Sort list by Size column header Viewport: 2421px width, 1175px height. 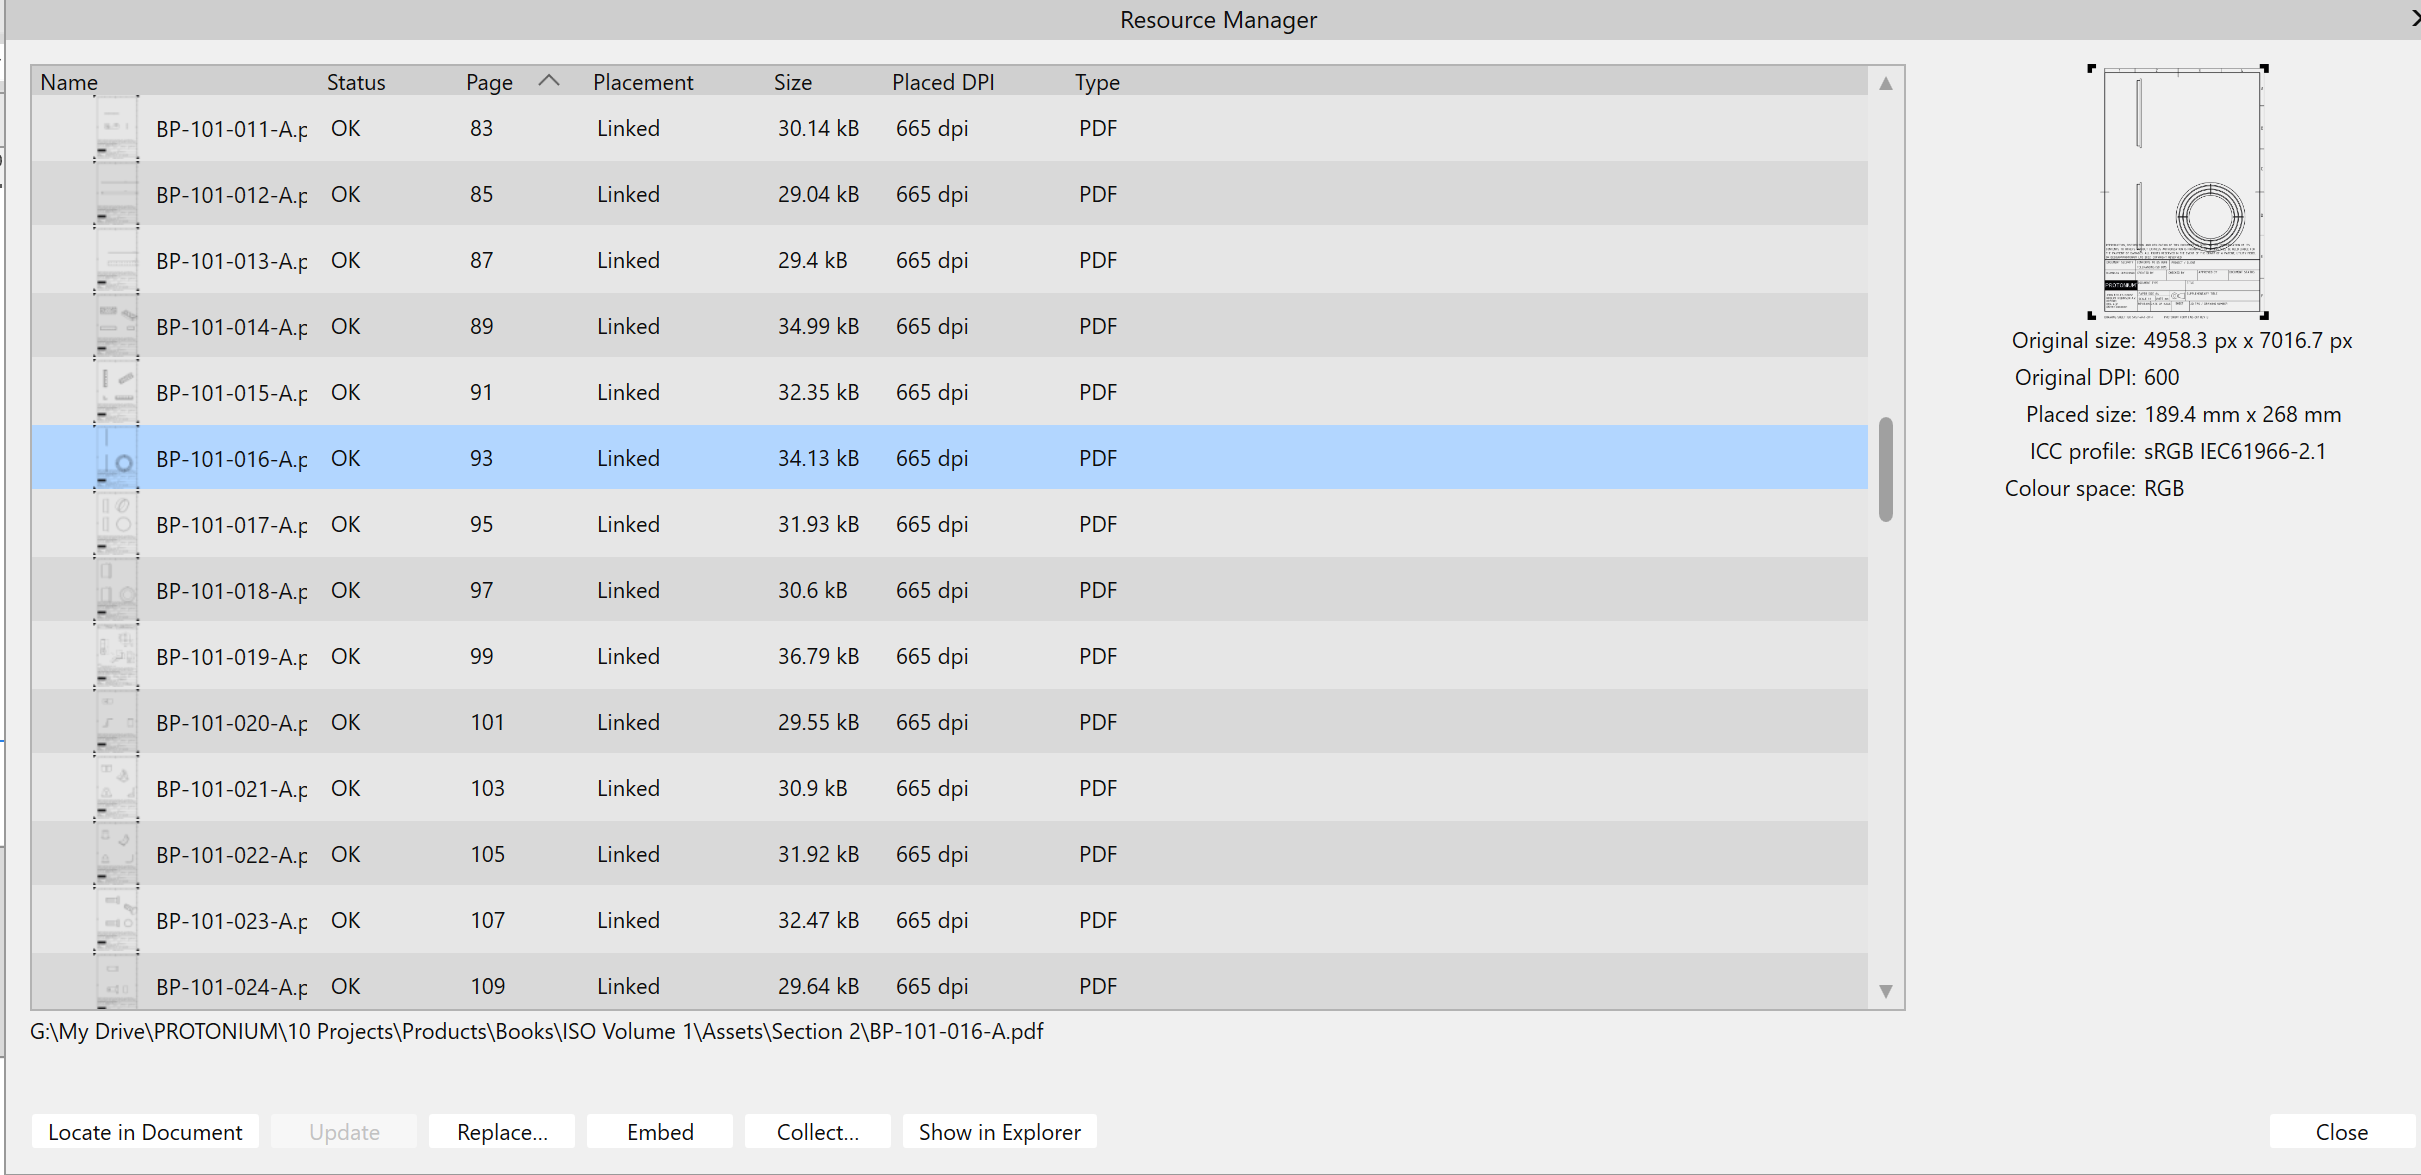click(792, 82)
